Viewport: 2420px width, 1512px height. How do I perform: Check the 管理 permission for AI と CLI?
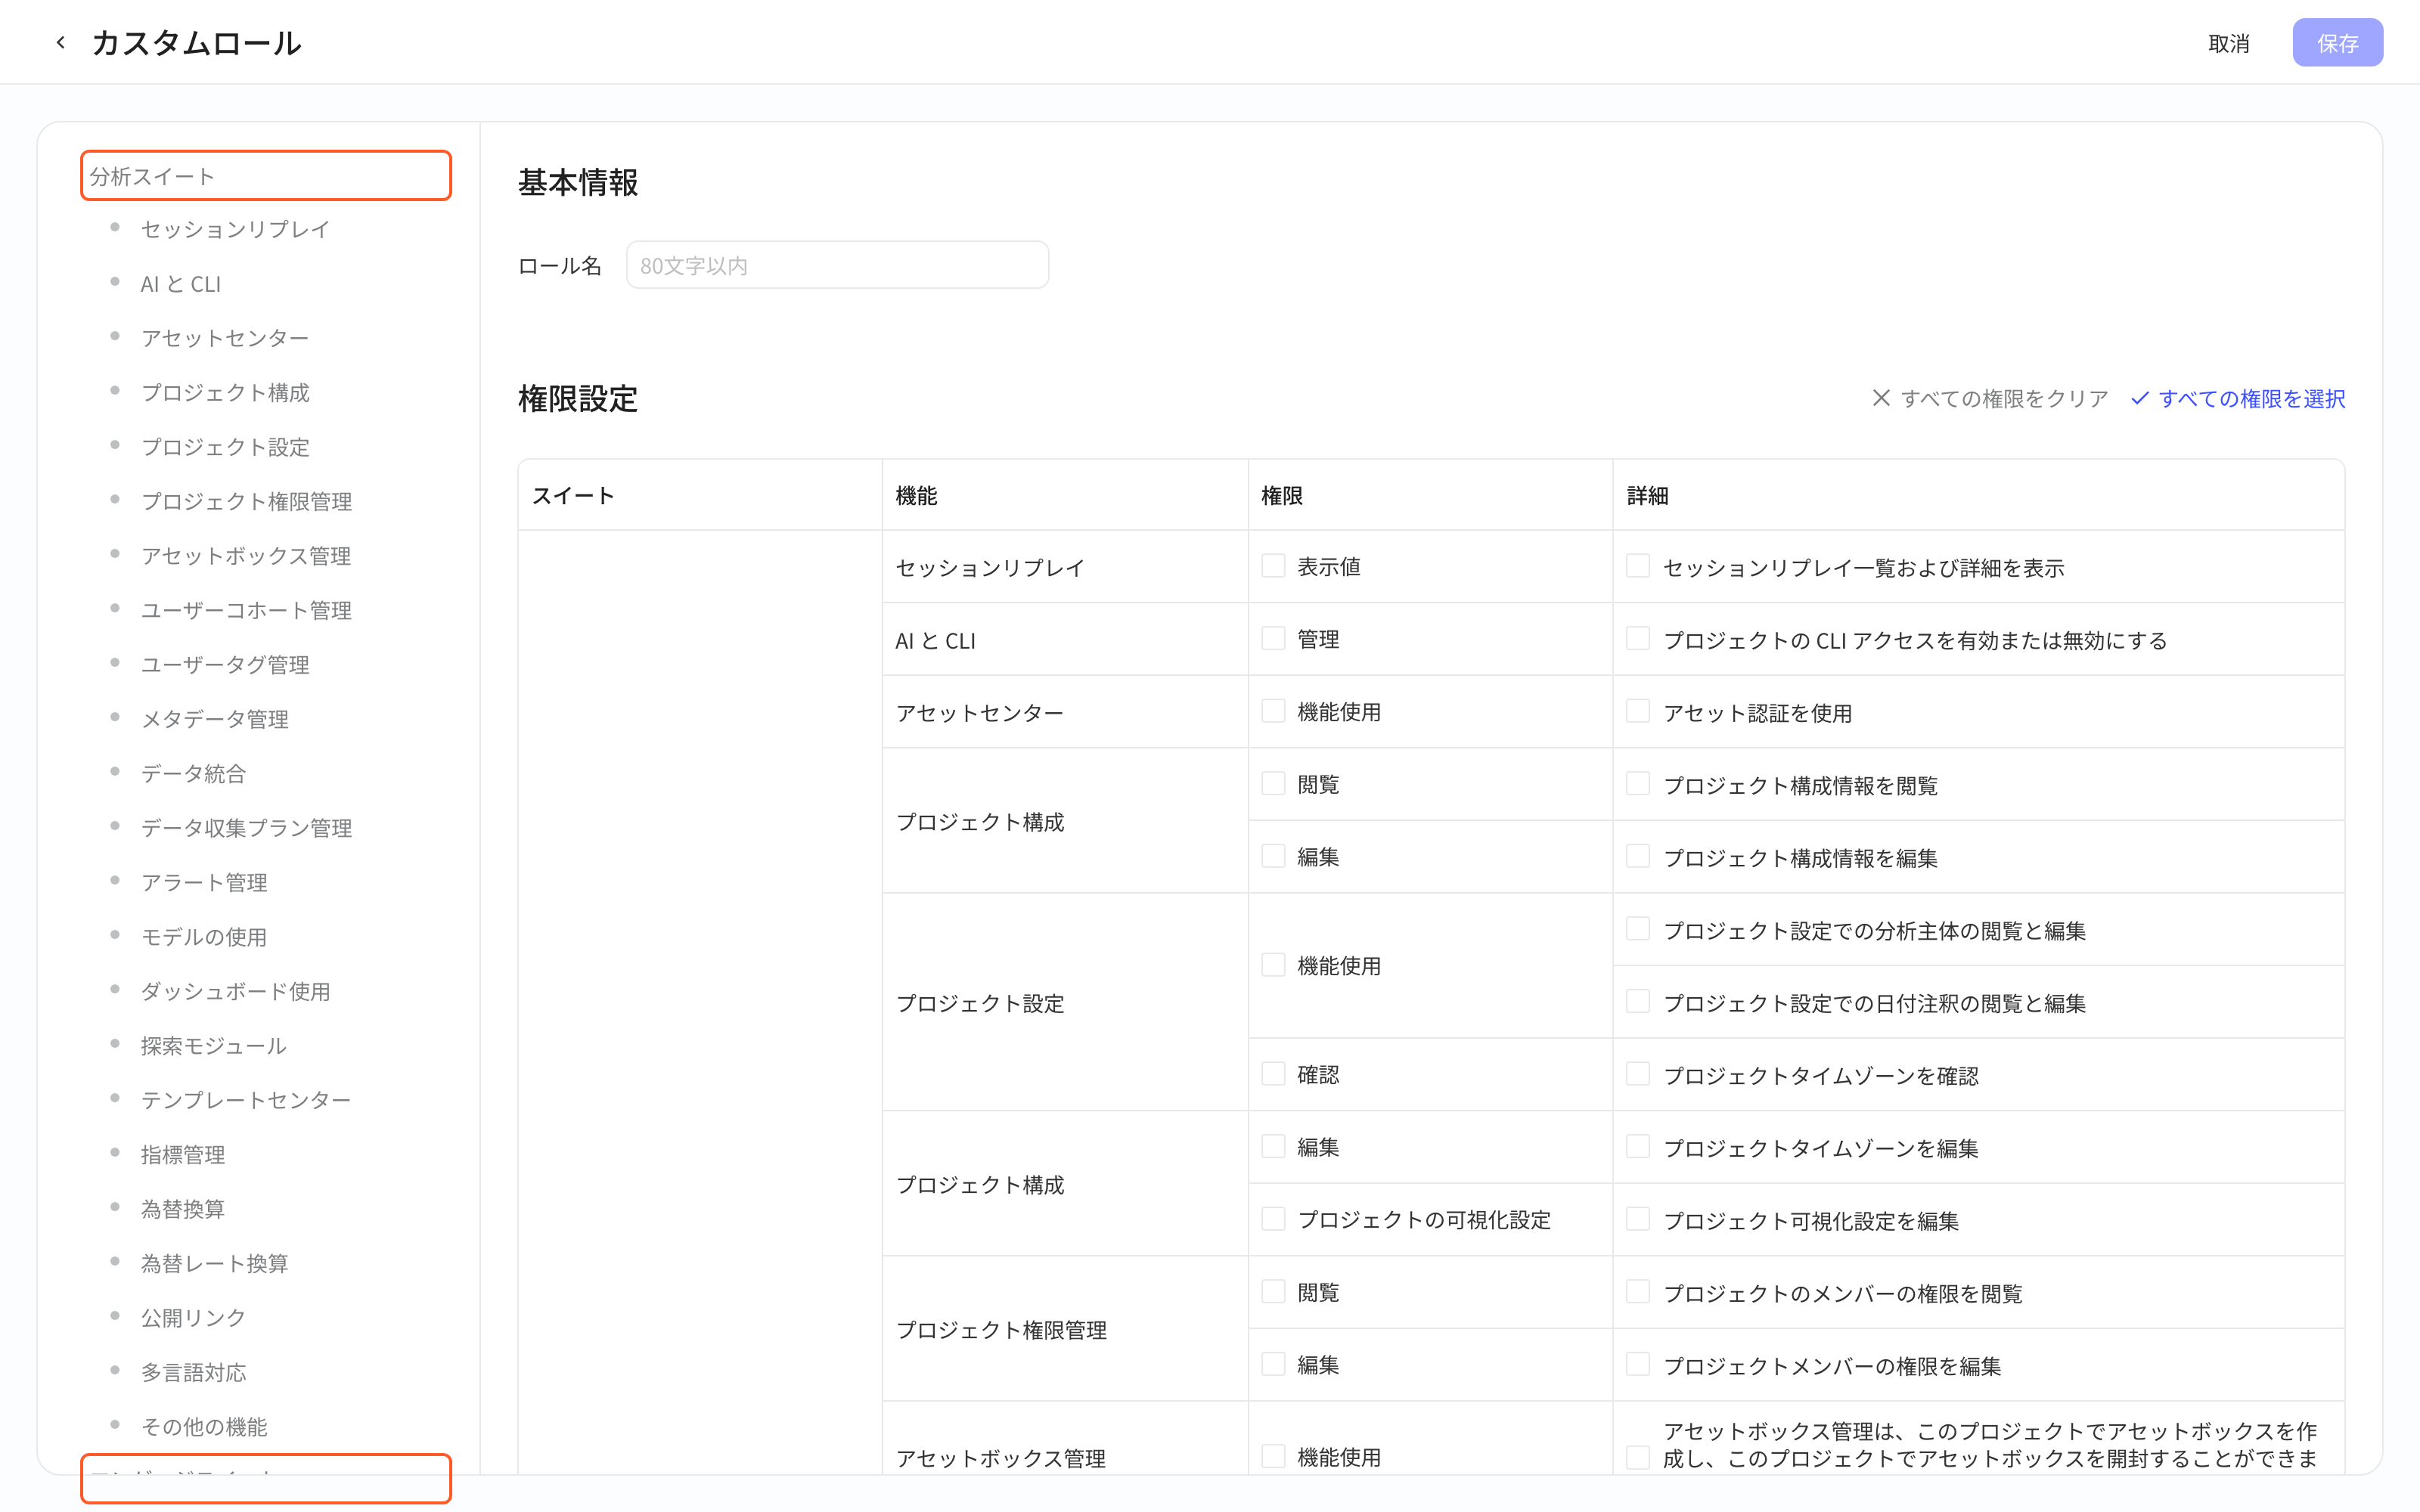pos(1273,639)
